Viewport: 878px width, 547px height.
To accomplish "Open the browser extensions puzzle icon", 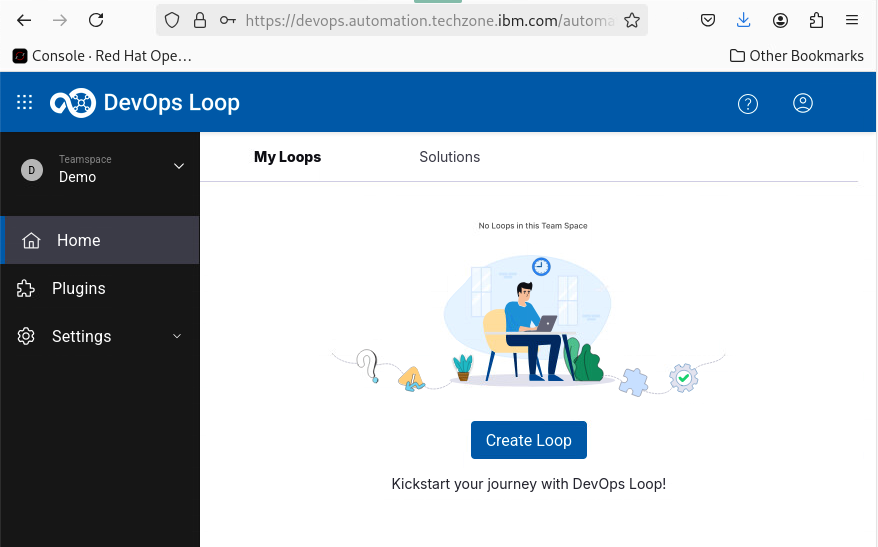I will [x=816, y=21].
